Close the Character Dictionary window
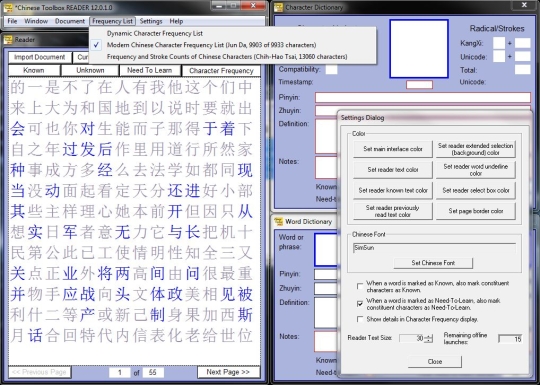 pos(524,5)
